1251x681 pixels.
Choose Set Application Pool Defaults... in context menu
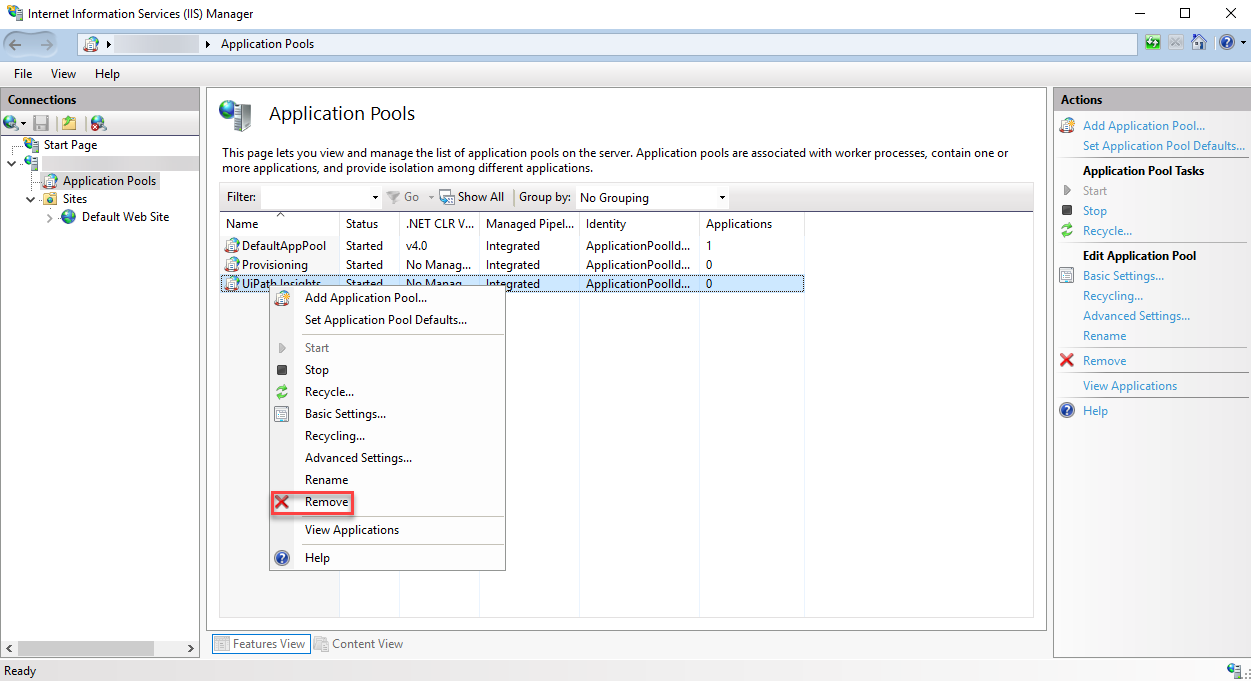pyautogui.click(x=386, y=320)
